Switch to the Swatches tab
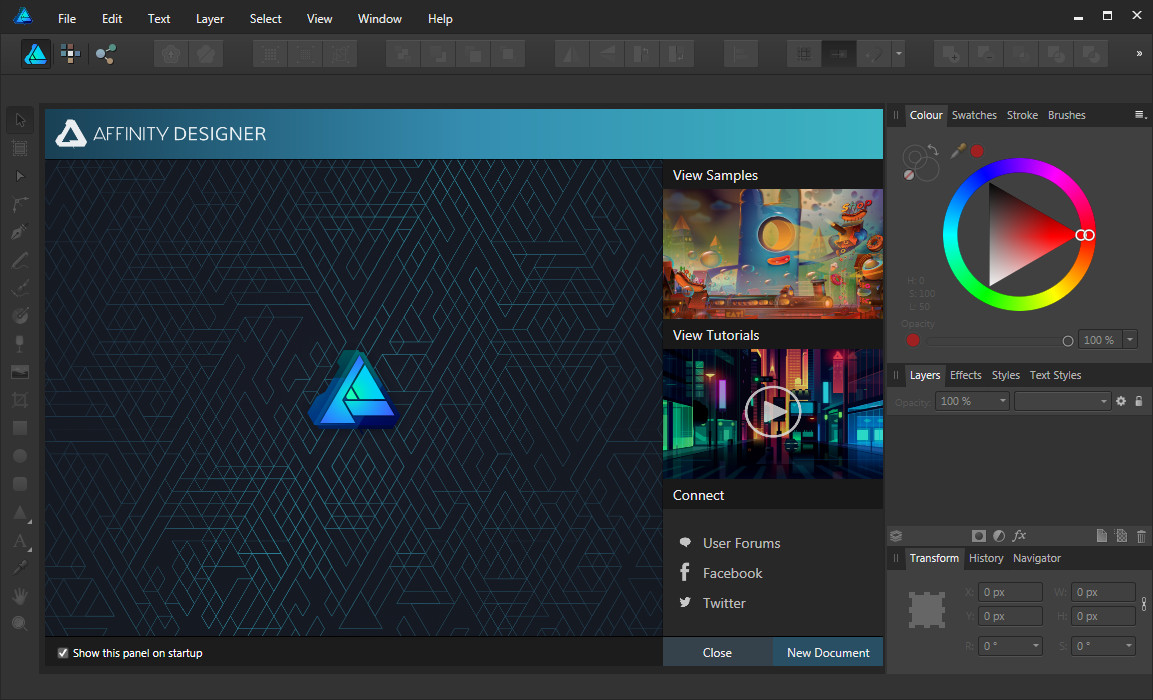This screenshot has width=1153, height=700. pyautogui.click(x=974, y=115)
